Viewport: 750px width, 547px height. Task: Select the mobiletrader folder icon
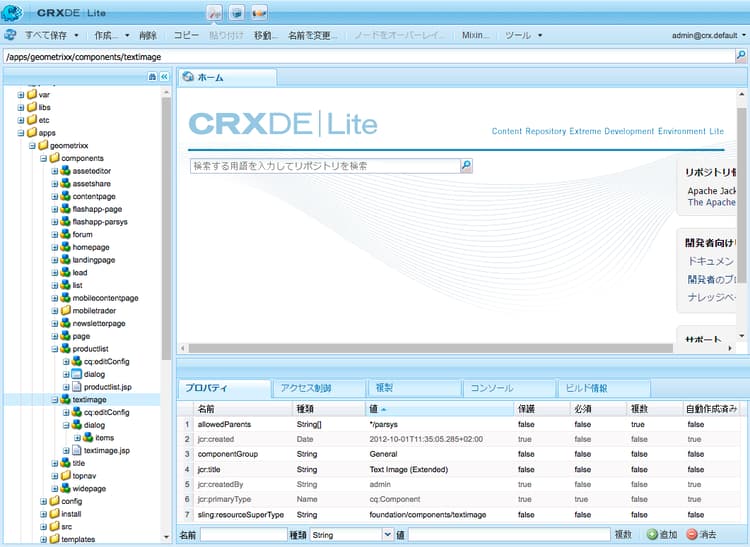pyautogui.click(x=66, y=310)
